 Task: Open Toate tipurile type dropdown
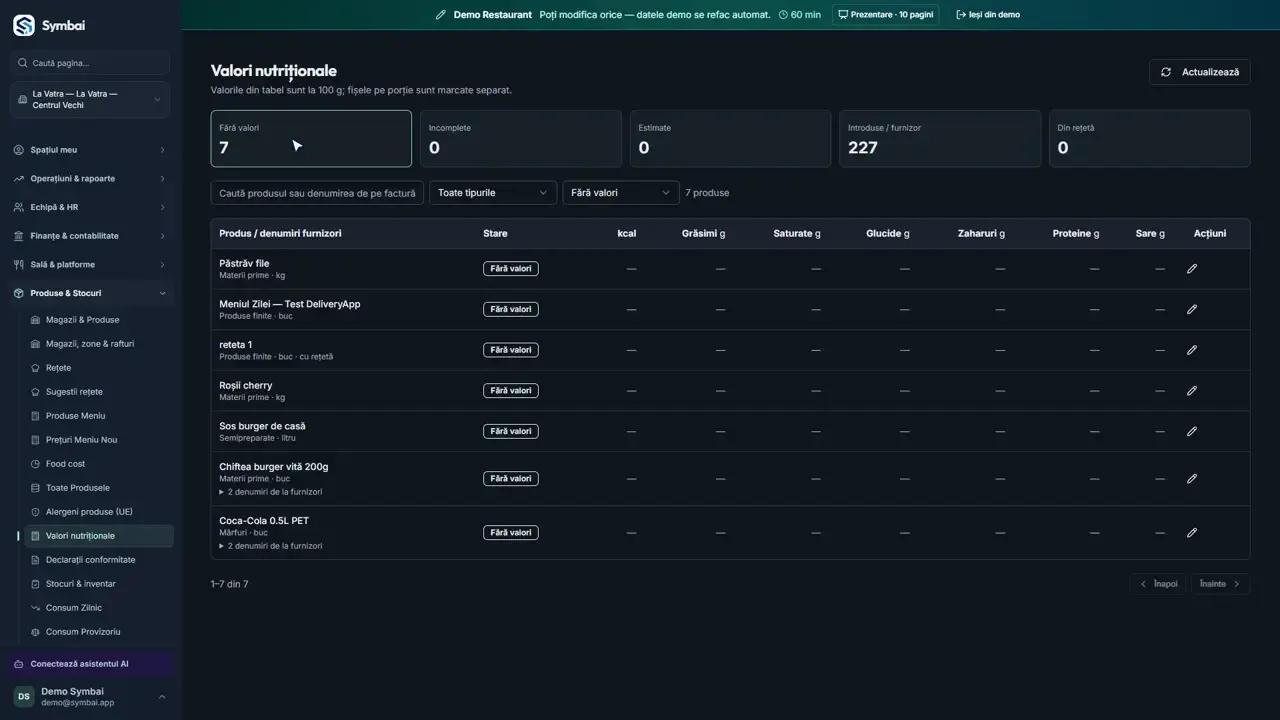493,193
